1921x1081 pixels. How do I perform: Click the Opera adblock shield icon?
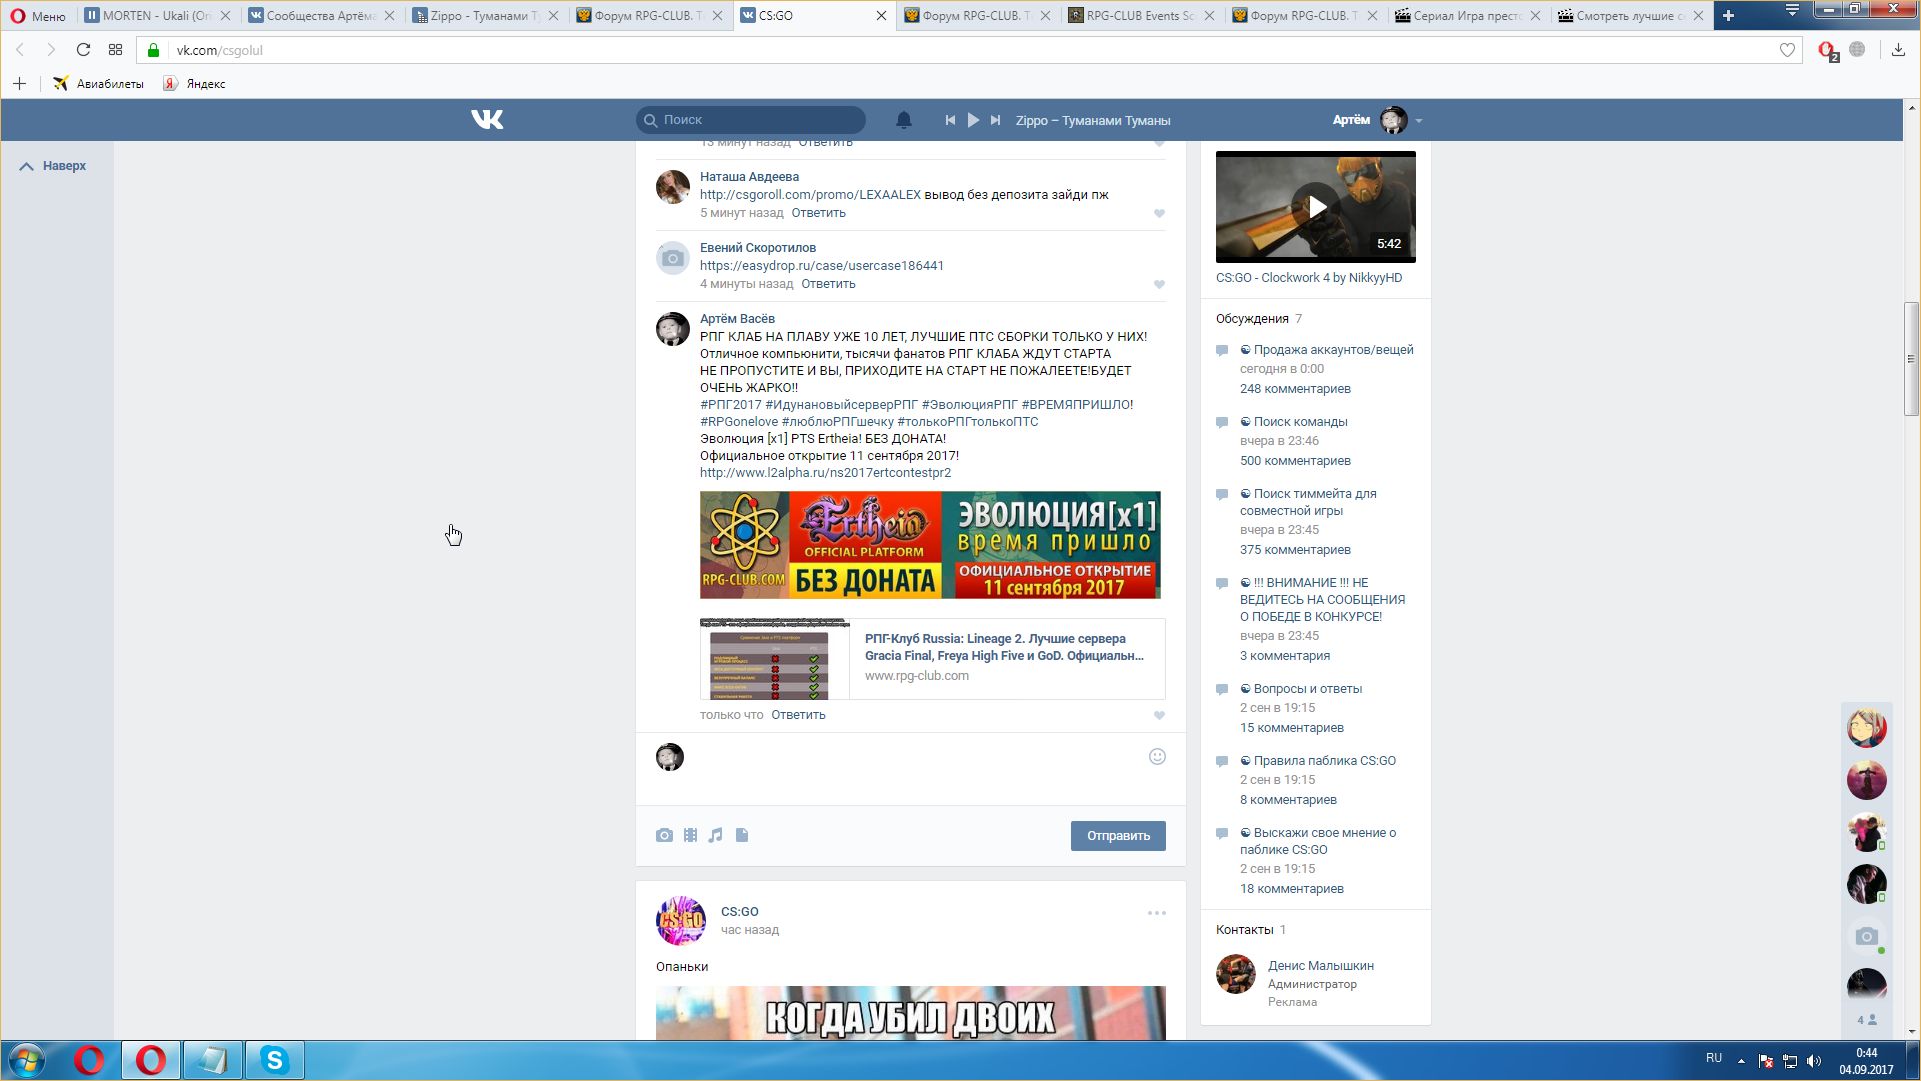pyautogui.click(x=1827, y=50)
